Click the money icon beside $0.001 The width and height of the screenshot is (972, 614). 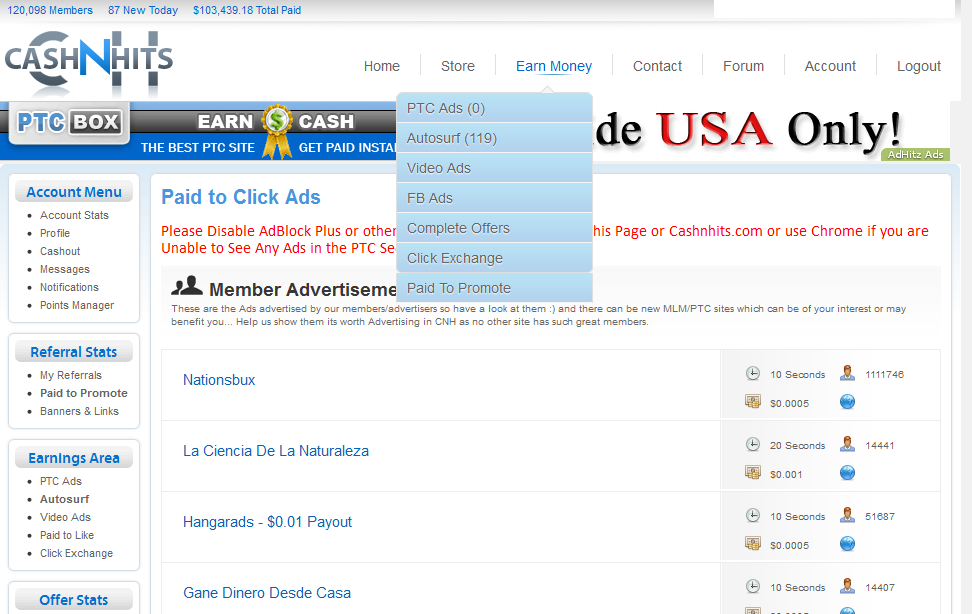(x=753, y=473)
